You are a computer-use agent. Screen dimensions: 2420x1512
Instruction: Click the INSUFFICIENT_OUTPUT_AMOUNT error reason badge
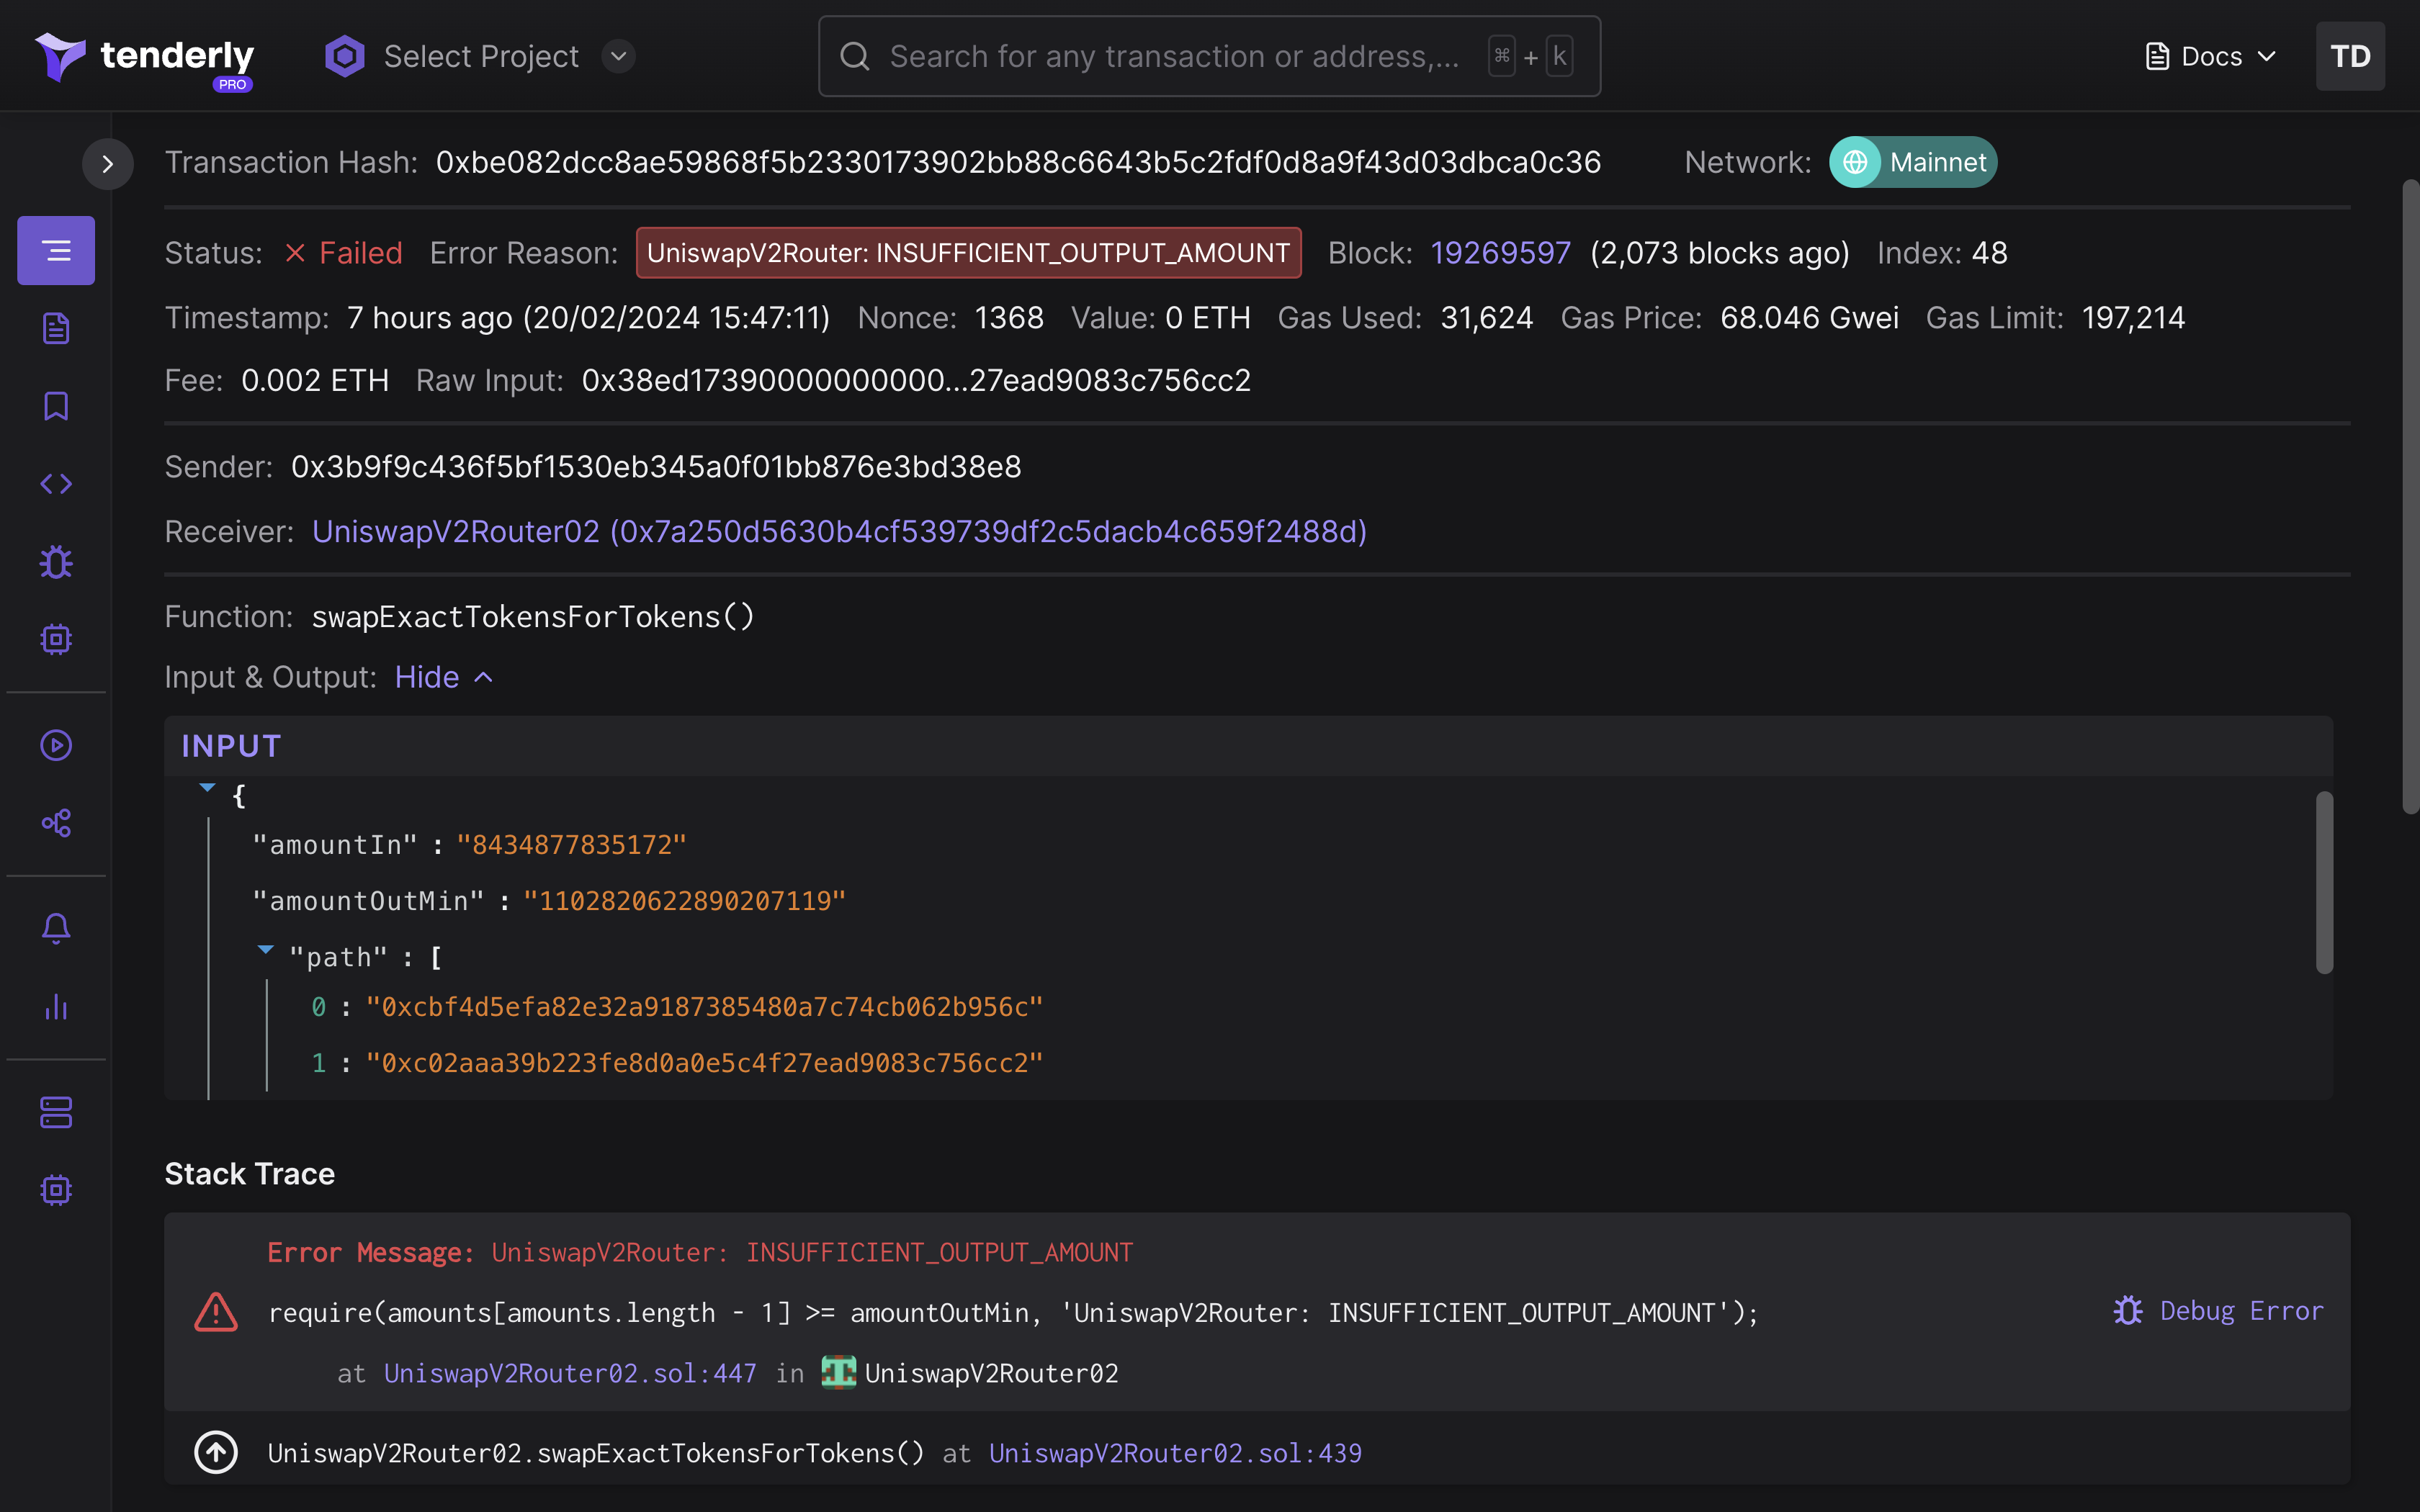968,253
